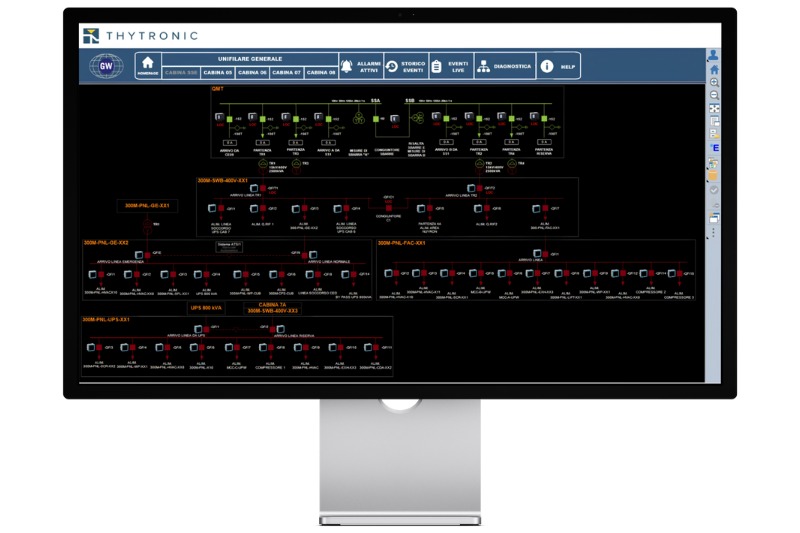Click the QMT panel title

tap(218, 89)
